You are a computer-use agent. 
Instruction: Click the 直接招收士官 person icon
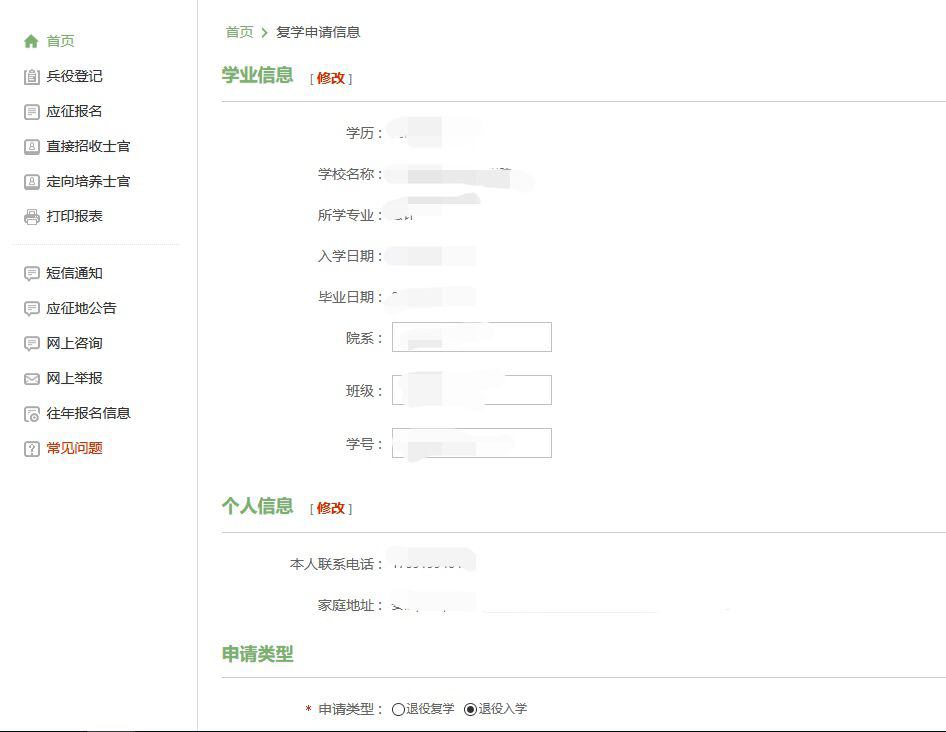click(x=31, y=147)
